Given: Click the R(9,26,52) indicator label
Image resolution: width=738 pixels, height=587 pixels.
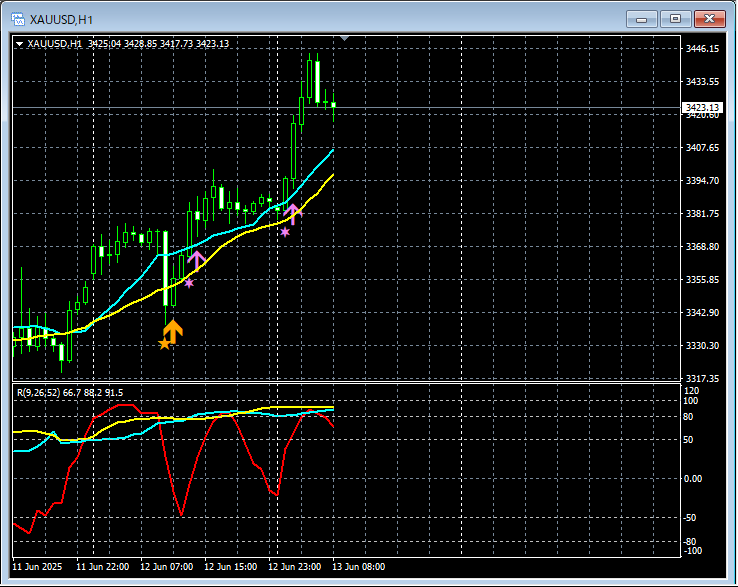Looking at the screenshot, I should (x=70, y=393).
